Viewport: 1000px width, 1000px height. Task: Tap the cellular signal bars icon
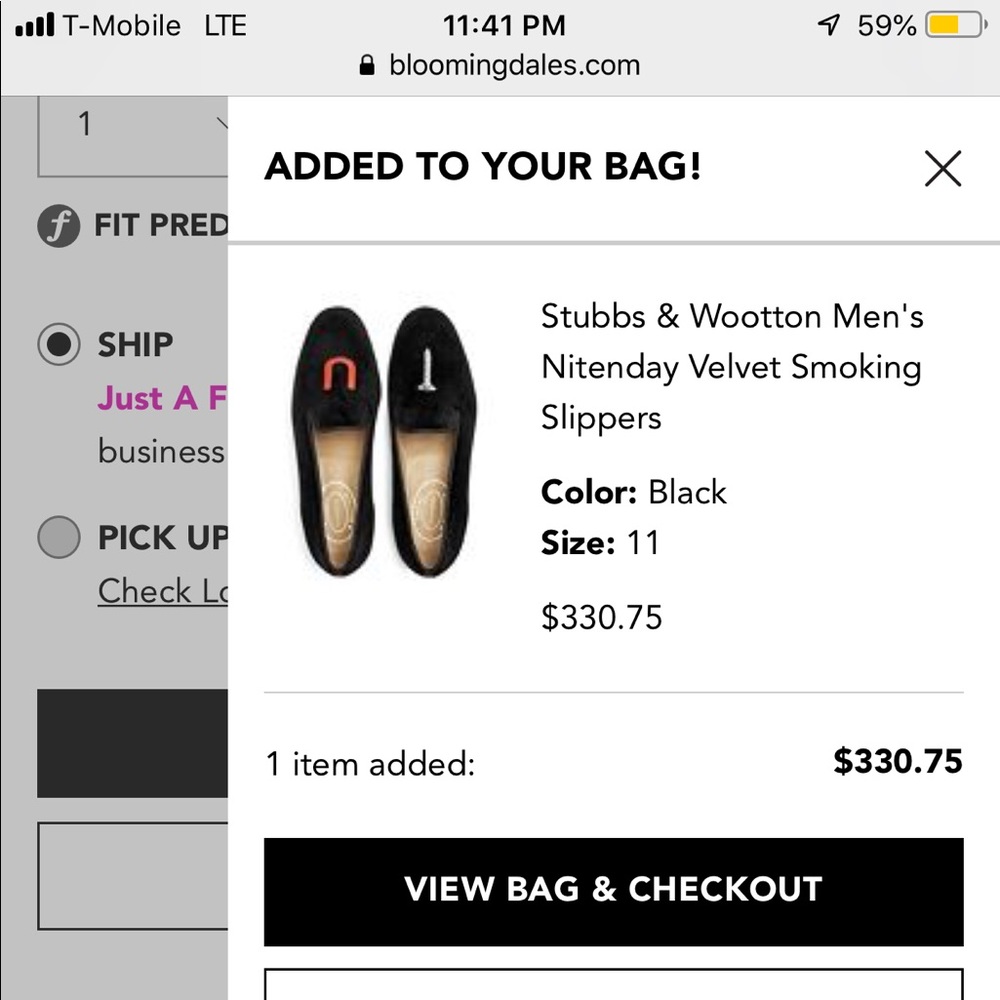pyautogui.click(x=35, y=26)
